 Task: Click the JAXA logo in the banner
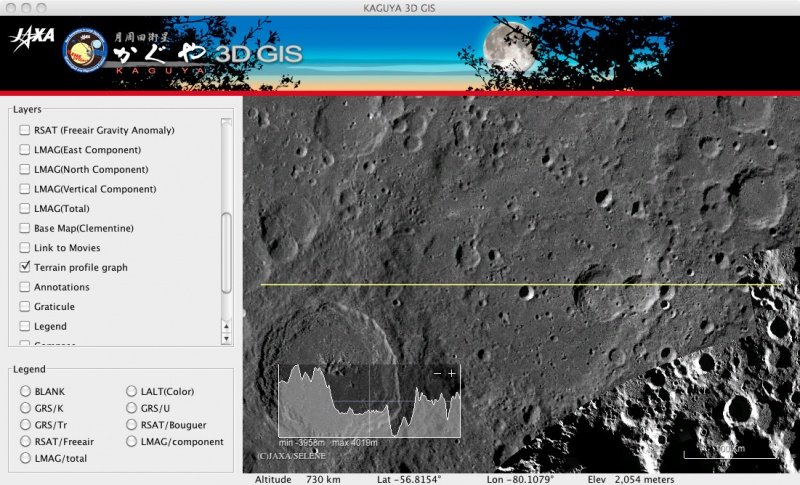[33, 40]
